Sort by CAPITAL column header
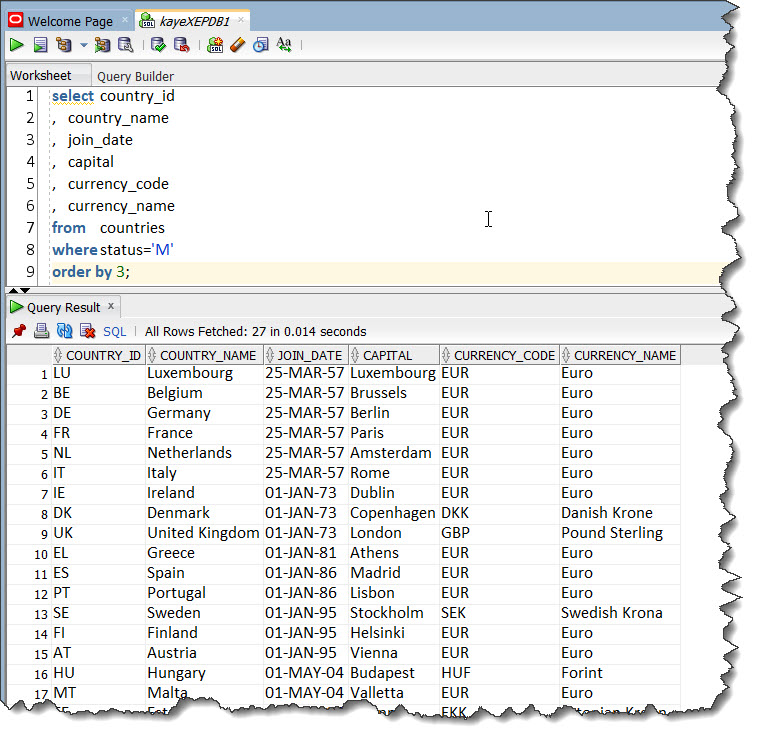This screenshot has height=743, width=763. [x=394, y=355]
